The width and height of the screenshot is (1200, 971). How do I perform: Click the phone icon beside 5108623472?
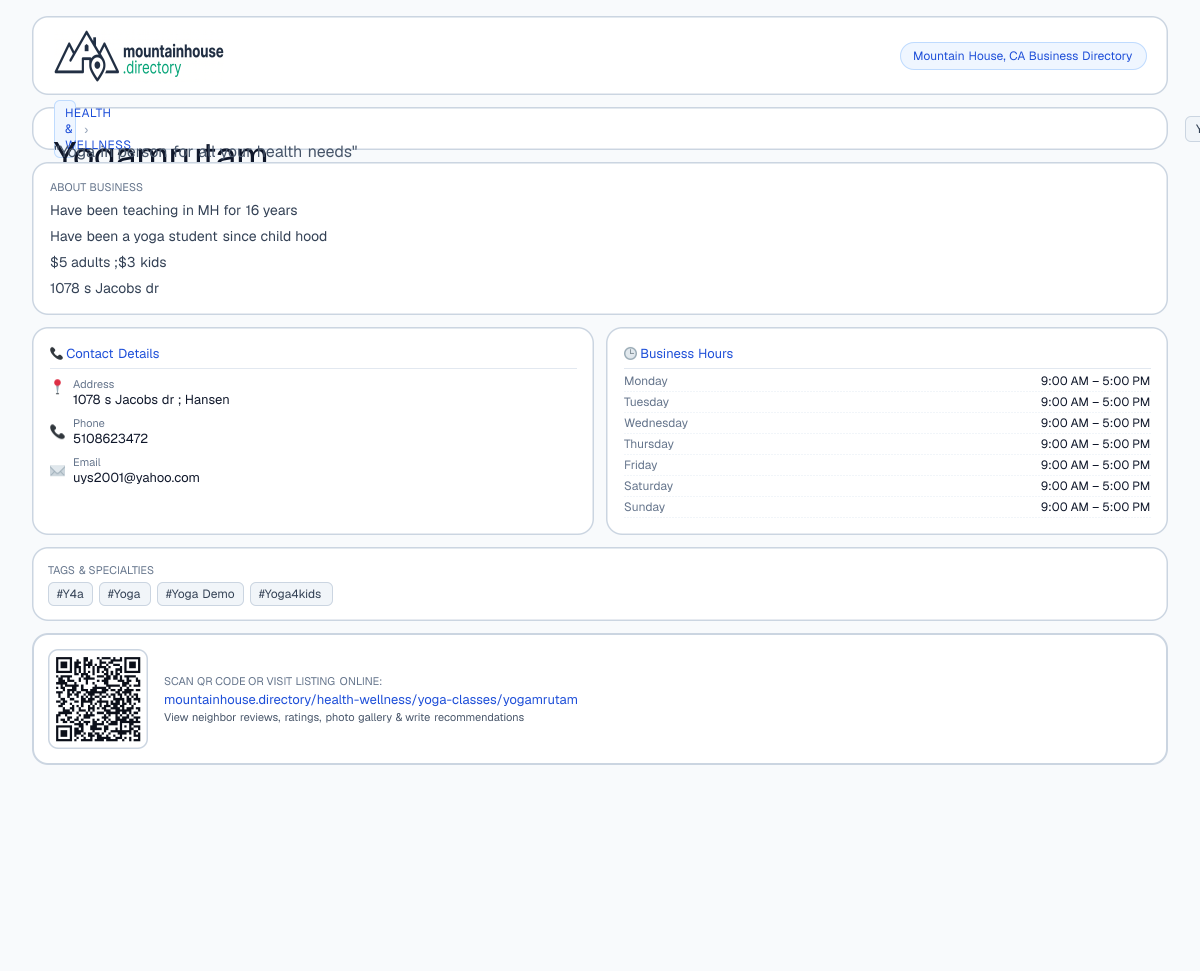[x=57, y=431]
